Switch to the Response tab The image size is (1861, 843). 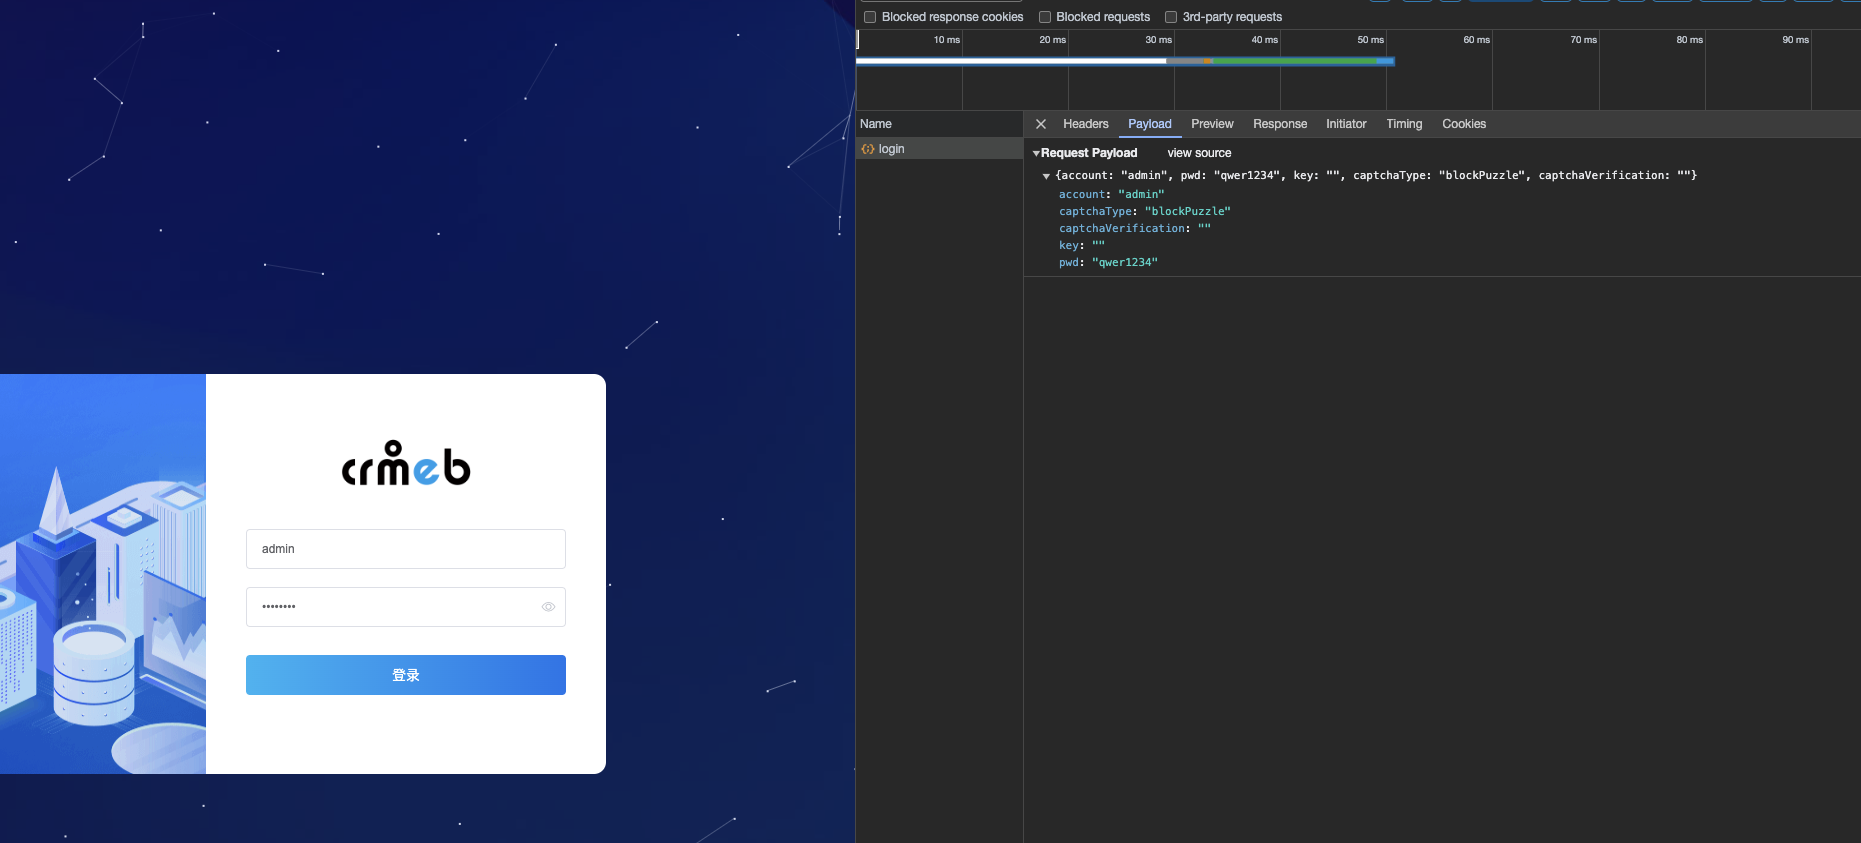[x=1280, y=124]
